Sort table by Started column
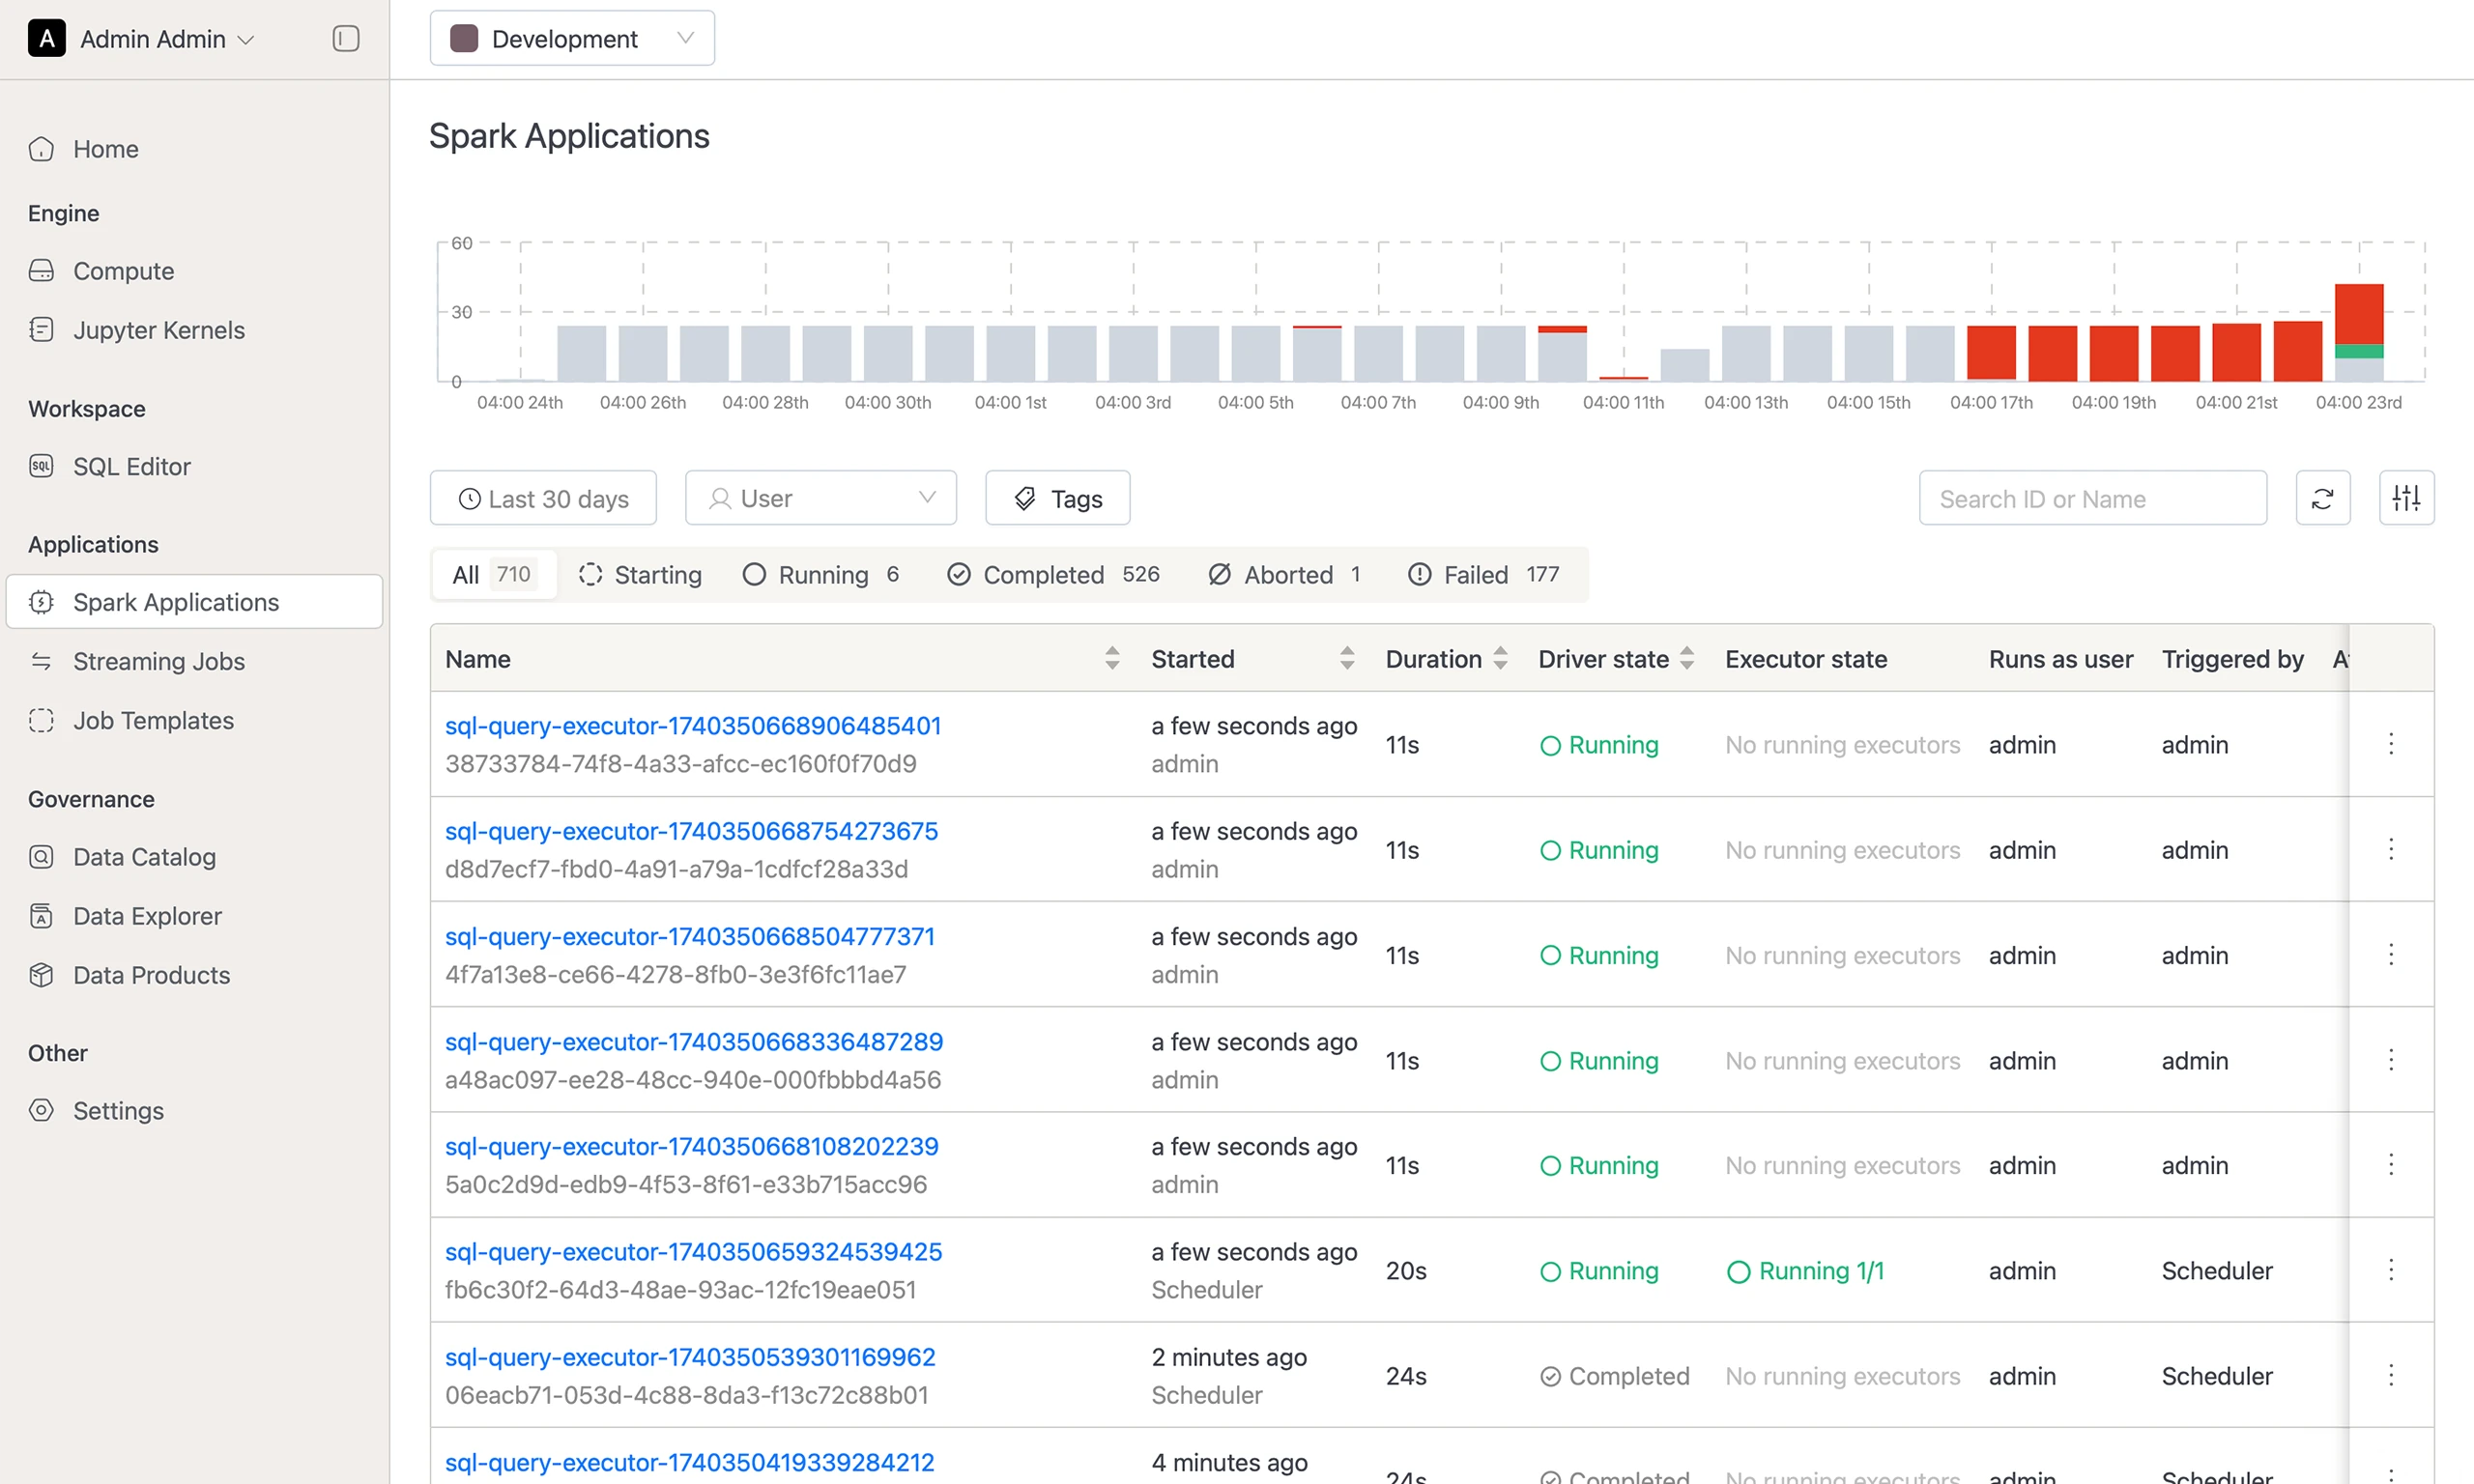This screenshot has height=1484, width=2474. 1347,658
